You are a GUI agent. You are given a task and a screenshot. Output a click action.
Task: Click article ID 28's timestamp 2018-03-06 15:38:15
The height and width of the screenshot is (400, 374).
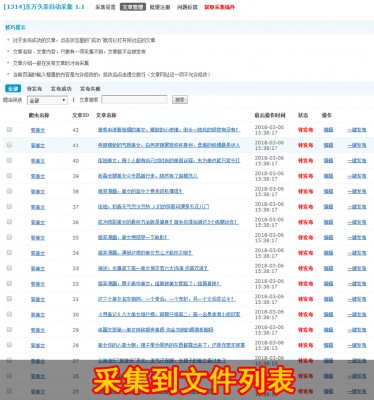[x=269, y=345]
